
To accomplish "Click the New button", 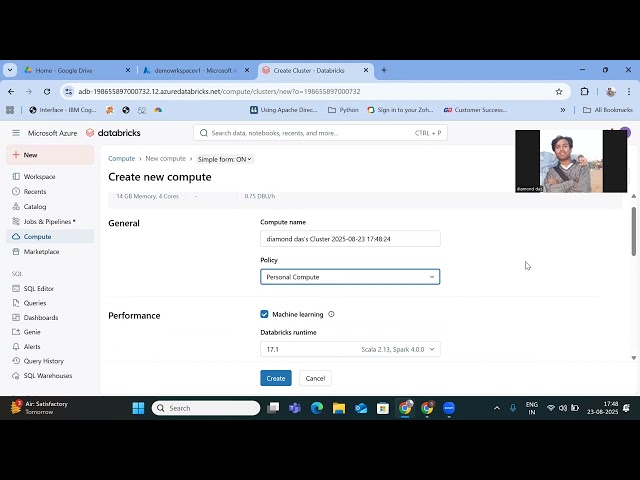I will pyautogui.click(x=50, y=155).
